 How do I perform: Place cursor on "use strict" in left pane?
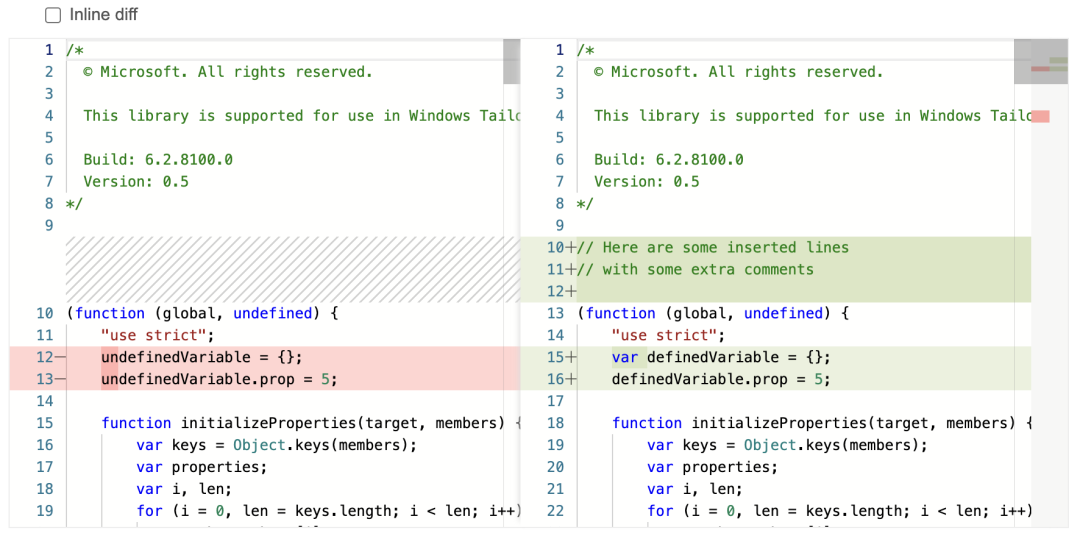[x=157, y=336]
